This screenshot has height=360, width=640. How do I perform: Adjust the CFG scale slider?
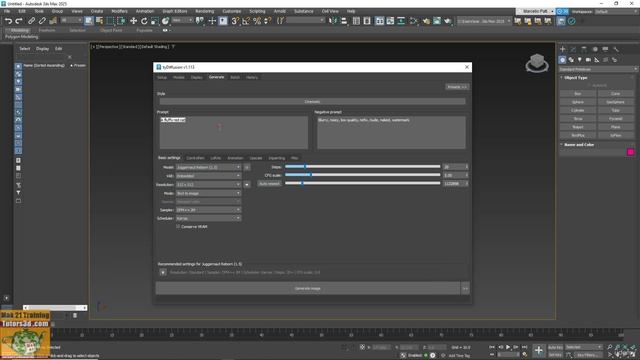362,175
